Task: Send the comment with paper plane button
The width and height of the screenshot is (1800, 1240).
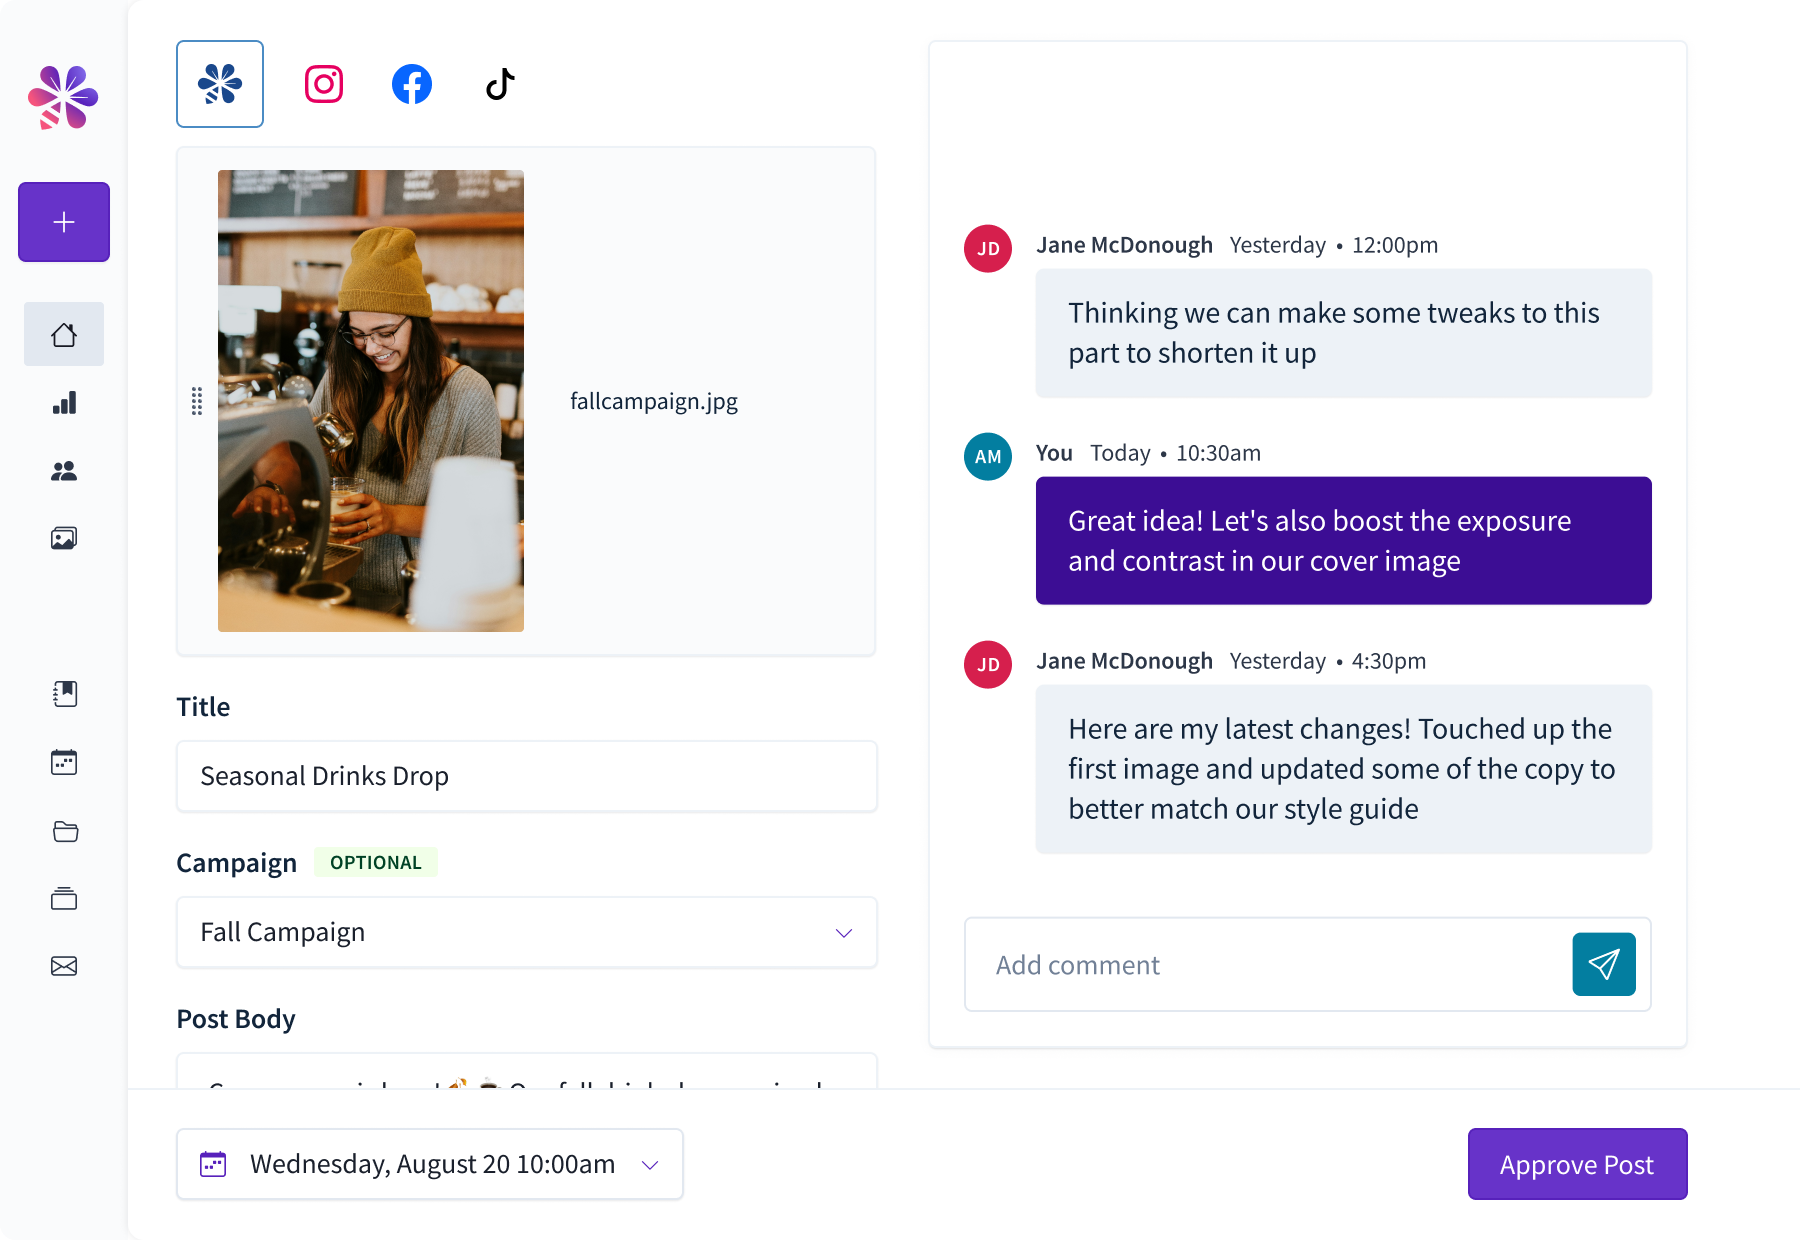Action: (1604, 964)
